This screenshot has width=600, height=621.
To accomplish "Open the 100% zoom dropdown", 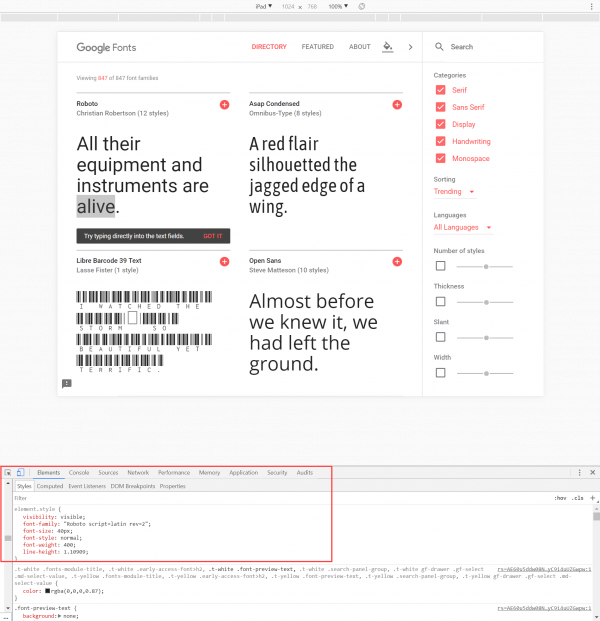I will (x=338, y=6).
